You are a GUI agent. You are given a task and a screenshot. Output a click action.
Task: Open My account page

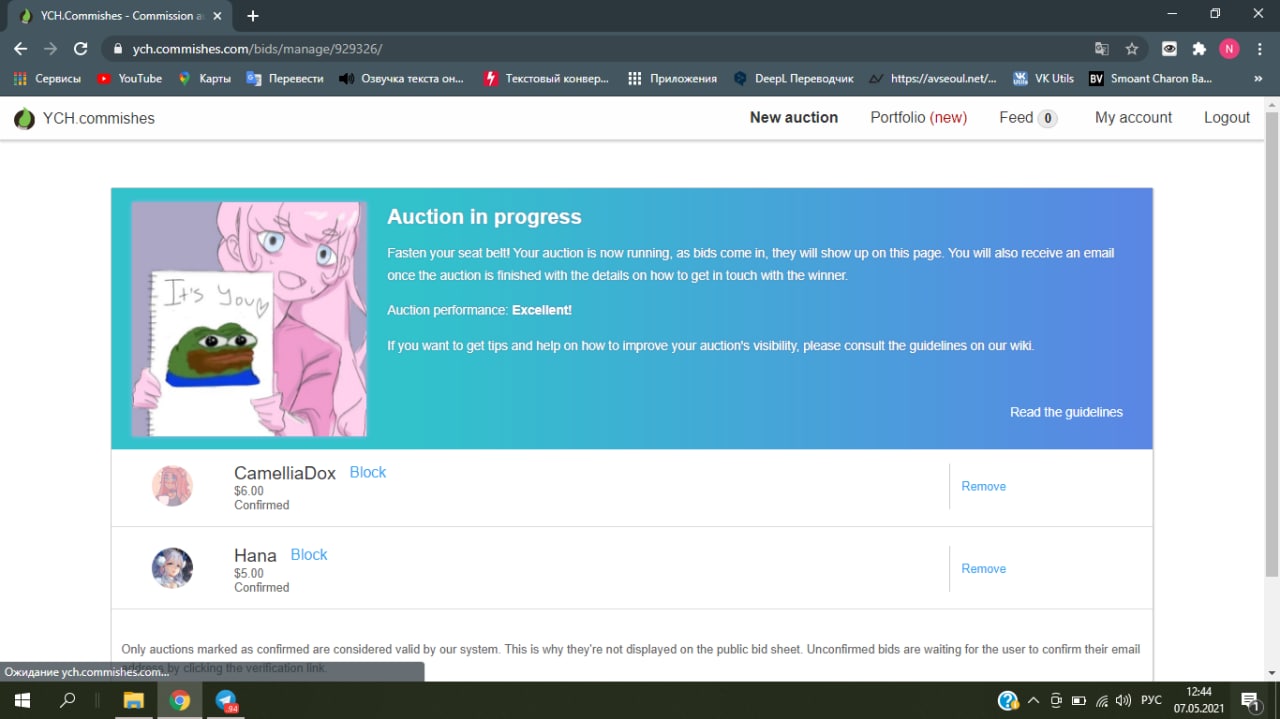tap(1133, 117)
